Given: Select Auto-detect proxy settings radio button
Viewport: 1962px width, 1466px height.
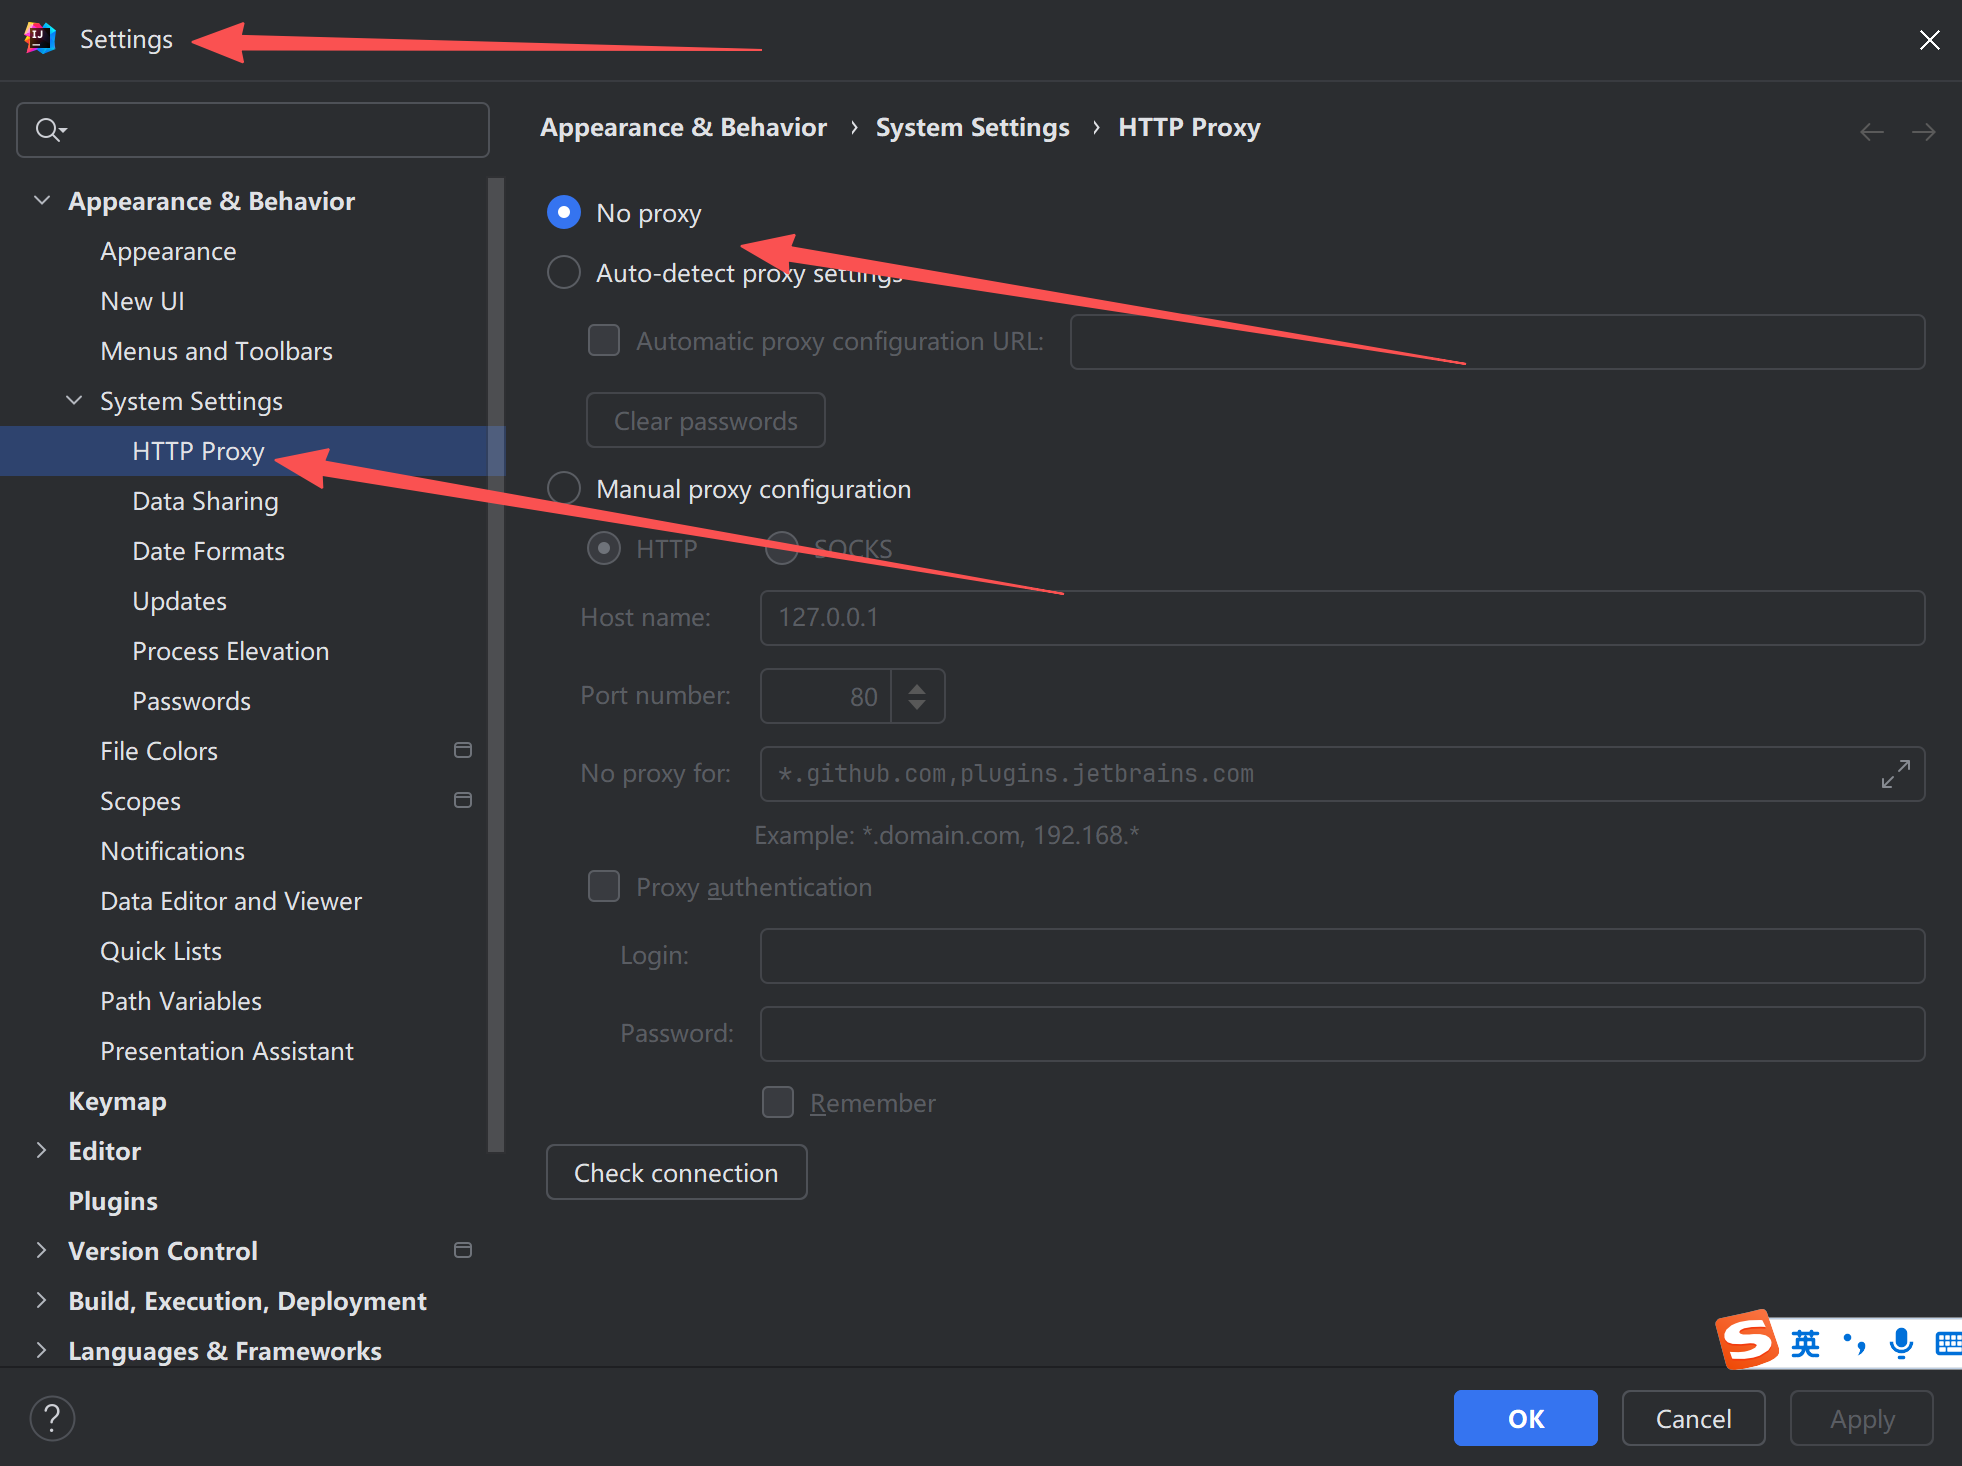Looking at the screenshot, I should click(564, 273).
